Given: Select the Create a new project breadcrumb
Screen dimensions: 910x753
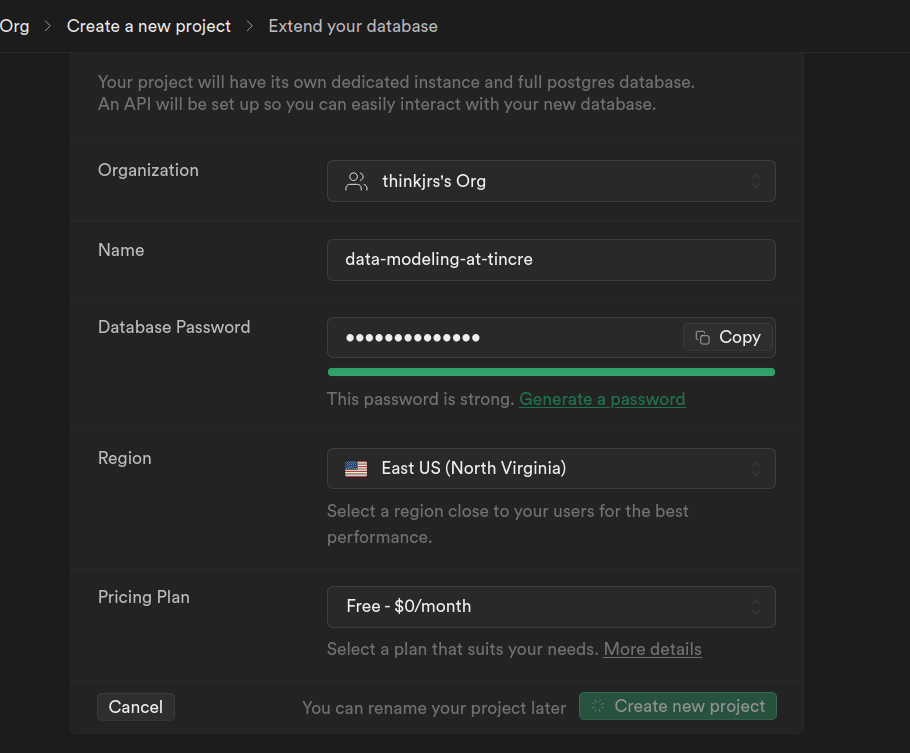Looking at the screenshot, I should tap(149, 26).
